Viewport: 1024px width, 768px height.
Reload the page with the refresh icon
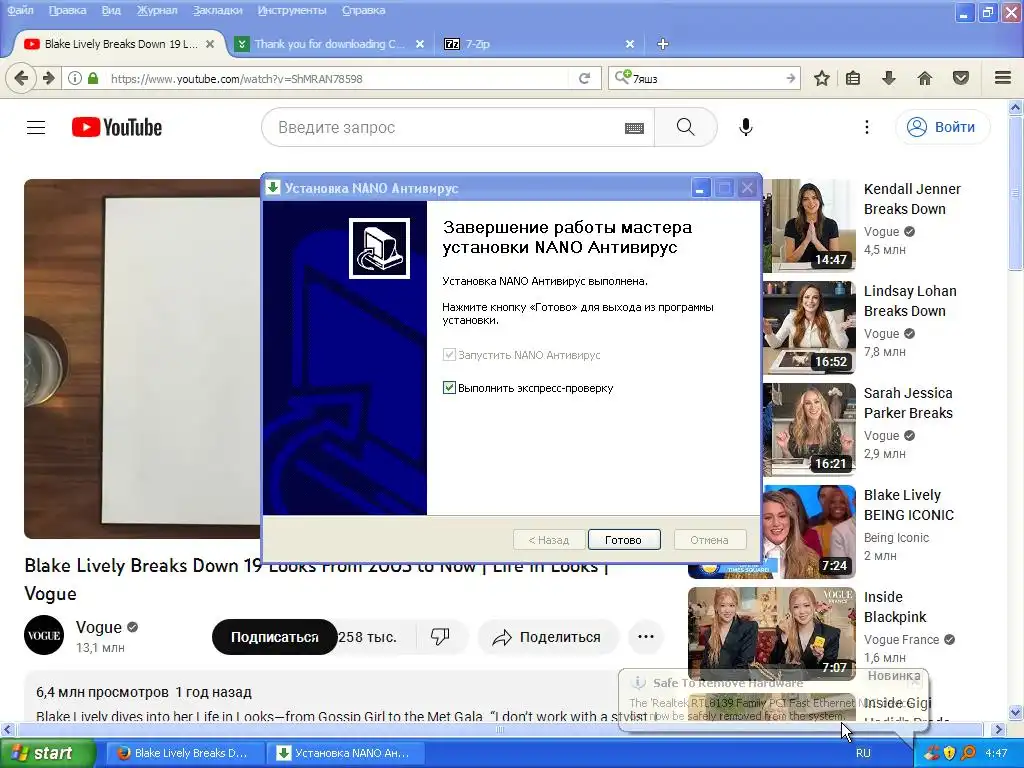pyautogui.click(x=584, y=78)
